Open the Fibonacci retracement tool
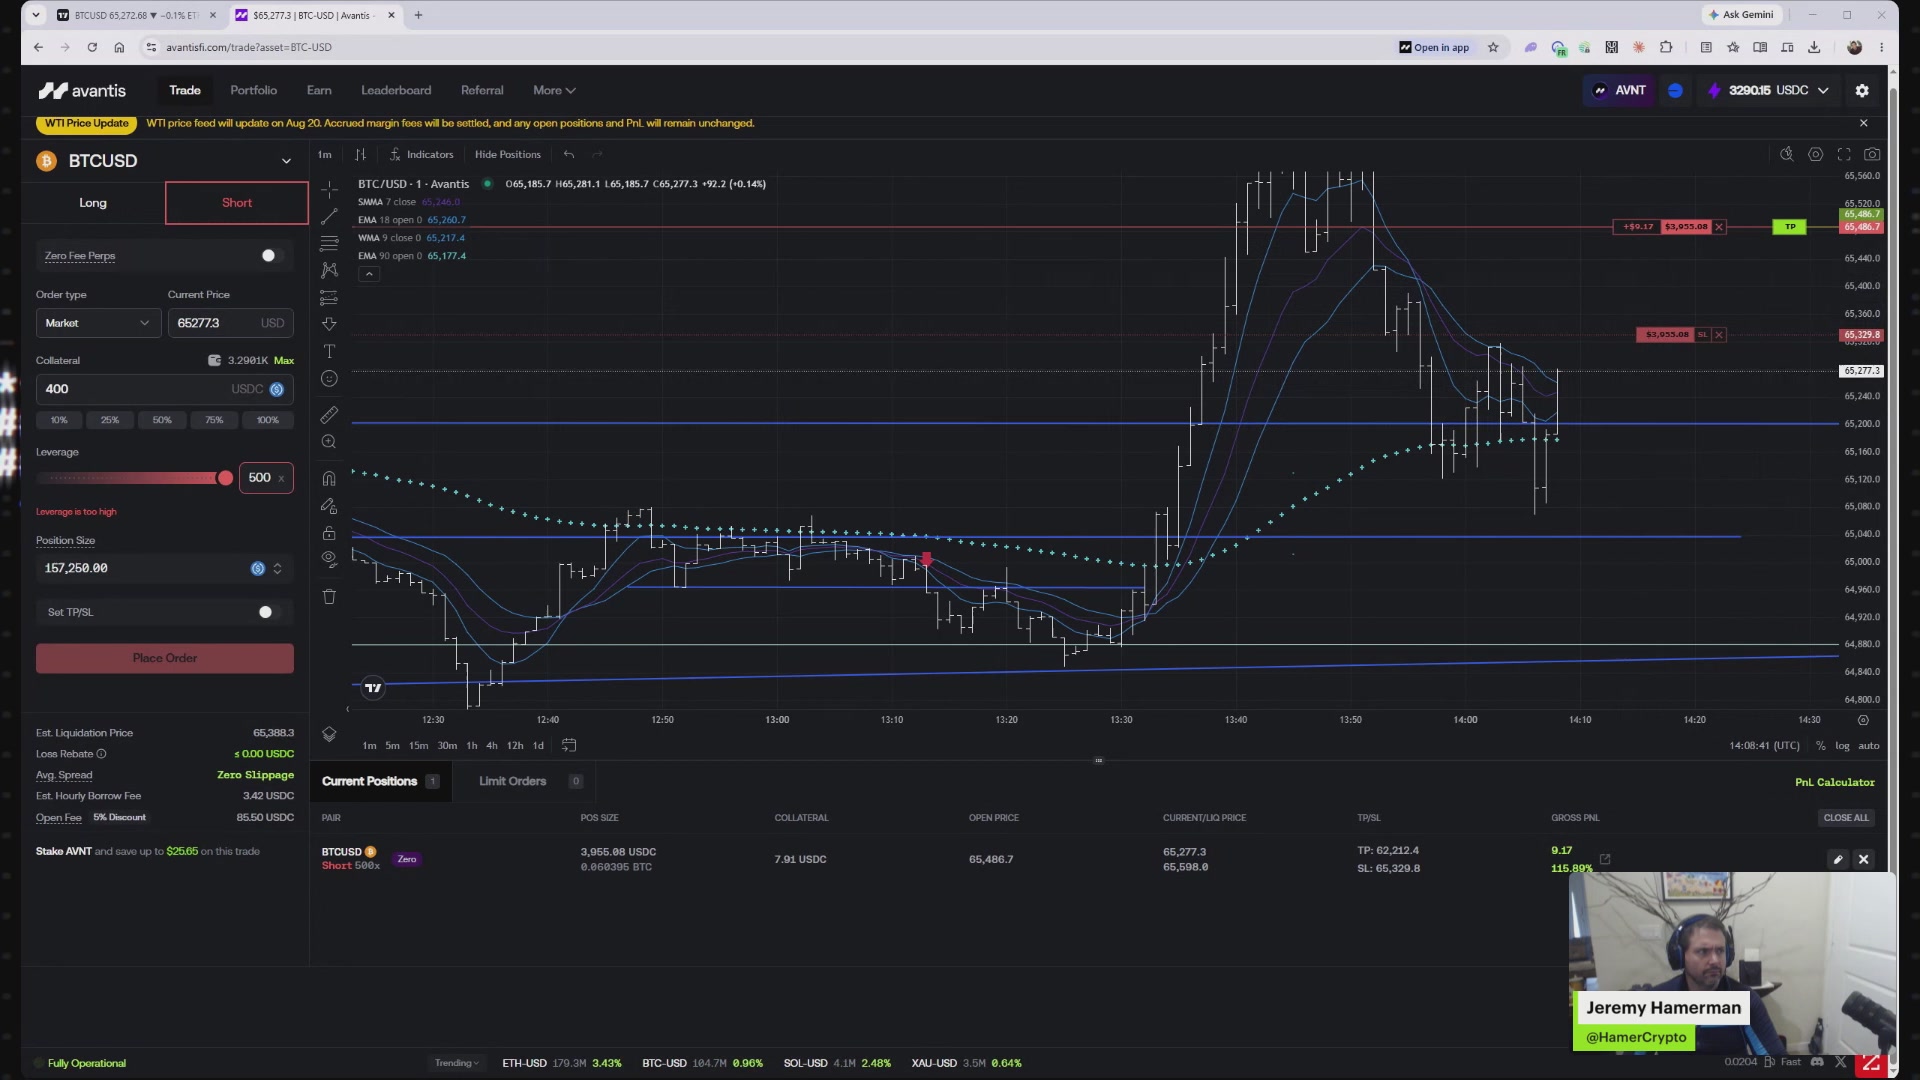This screenshot has width=1920, height=1080. [x=329, y=243]
